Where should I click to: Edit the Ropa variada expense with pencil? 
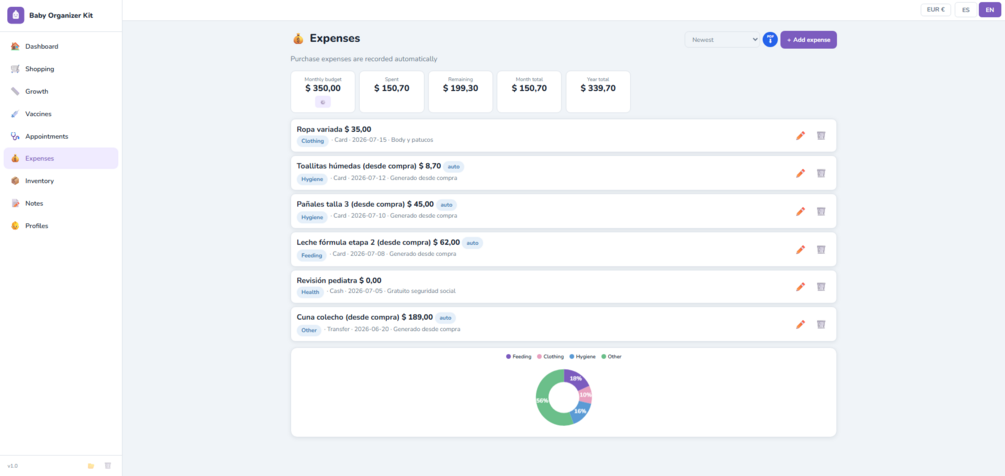pyautogui.click(x=800, y=136)
